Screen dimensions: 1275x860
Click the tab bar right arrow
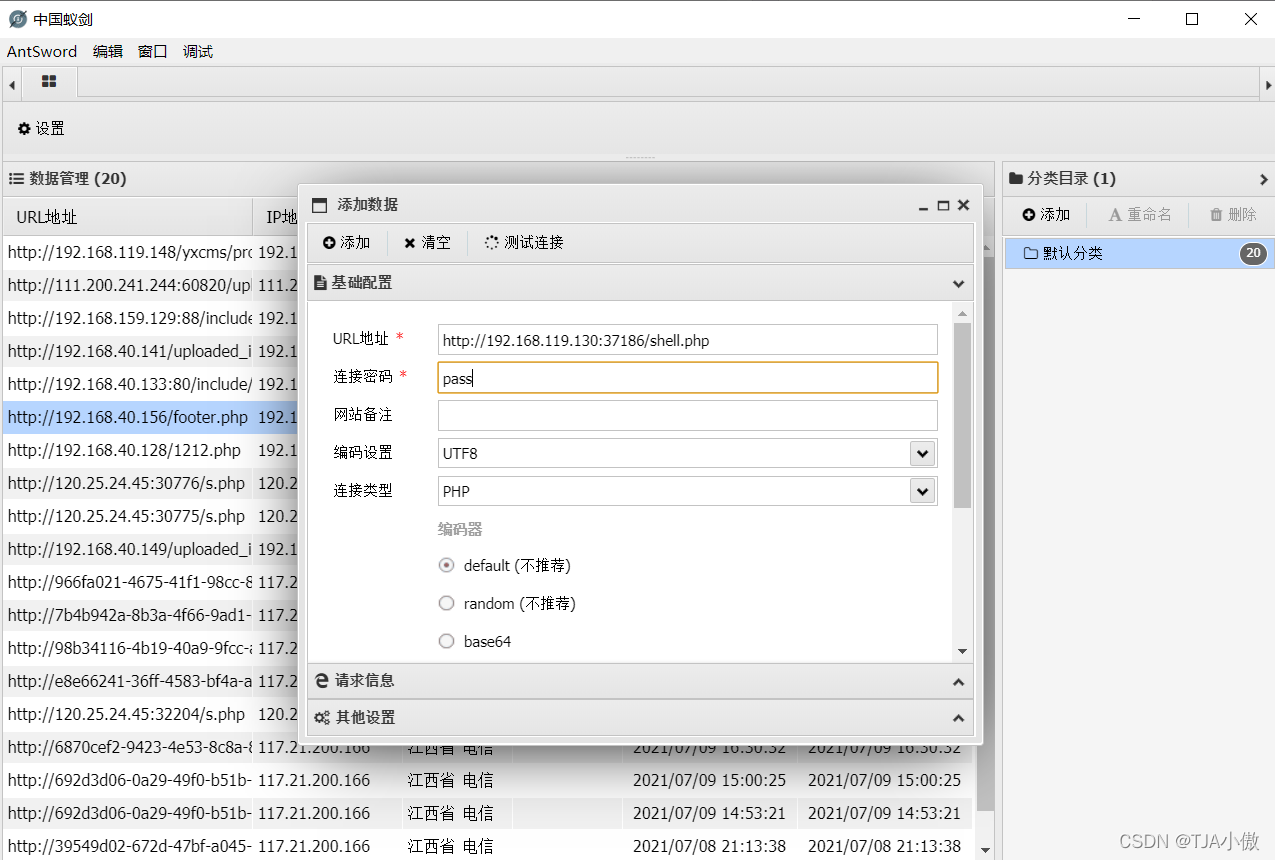click(1267, 83)
